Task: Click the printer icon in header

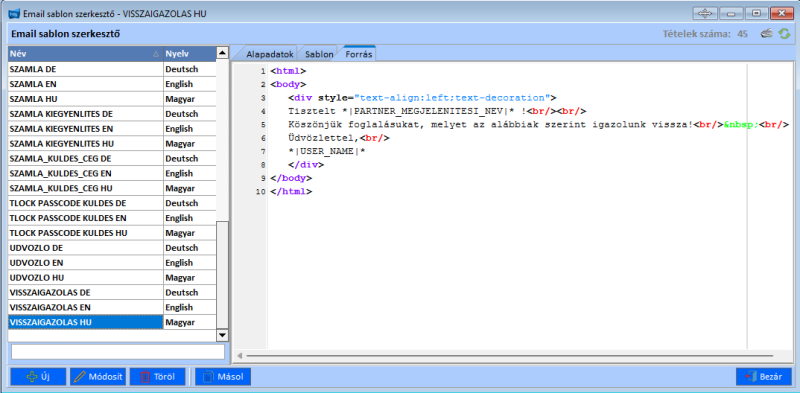Action: (x=767, y=34)
